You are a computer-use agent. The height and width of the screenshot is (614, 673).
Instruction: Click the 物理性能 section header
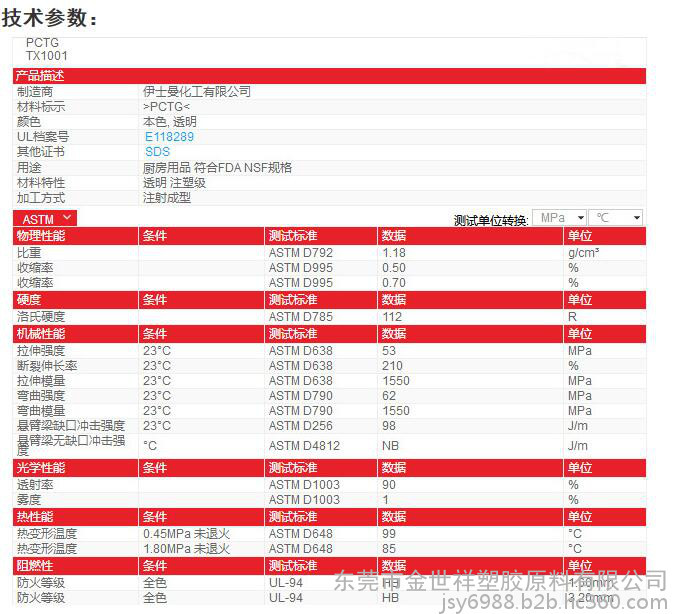40,236
